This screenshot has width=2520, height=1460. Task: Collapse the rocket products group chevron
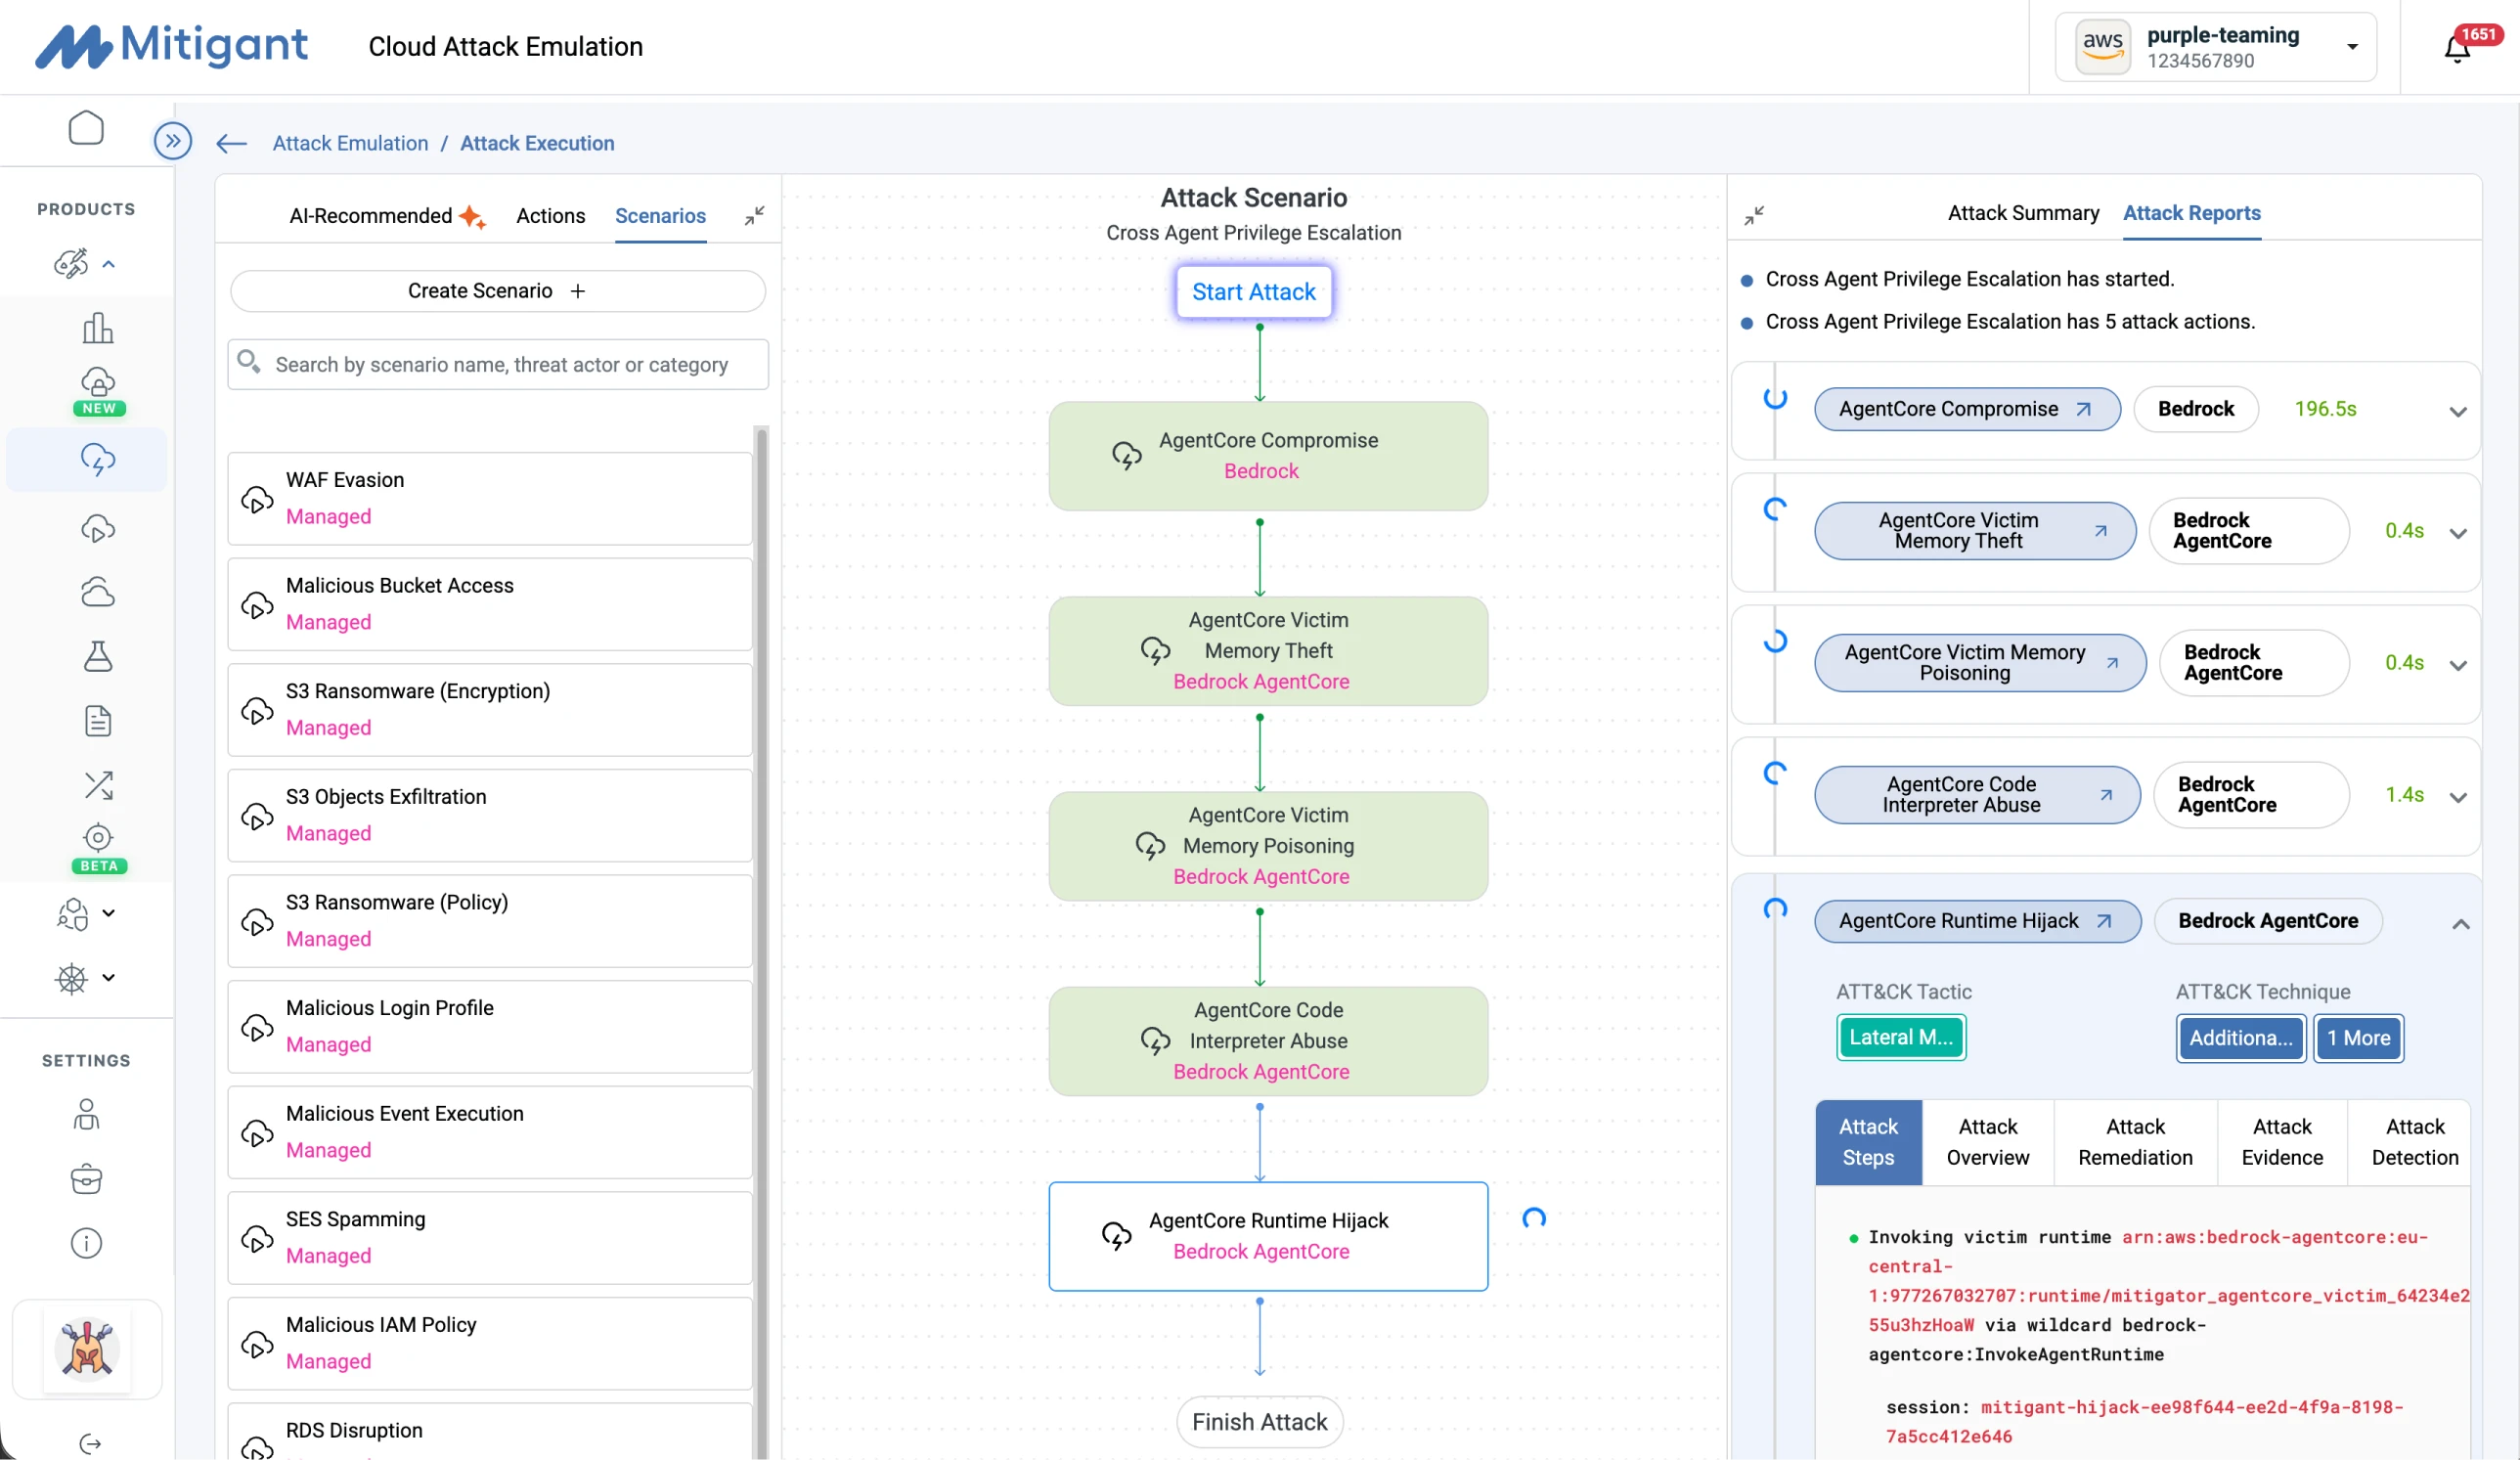pyautogui.click(x=109, y=264)
